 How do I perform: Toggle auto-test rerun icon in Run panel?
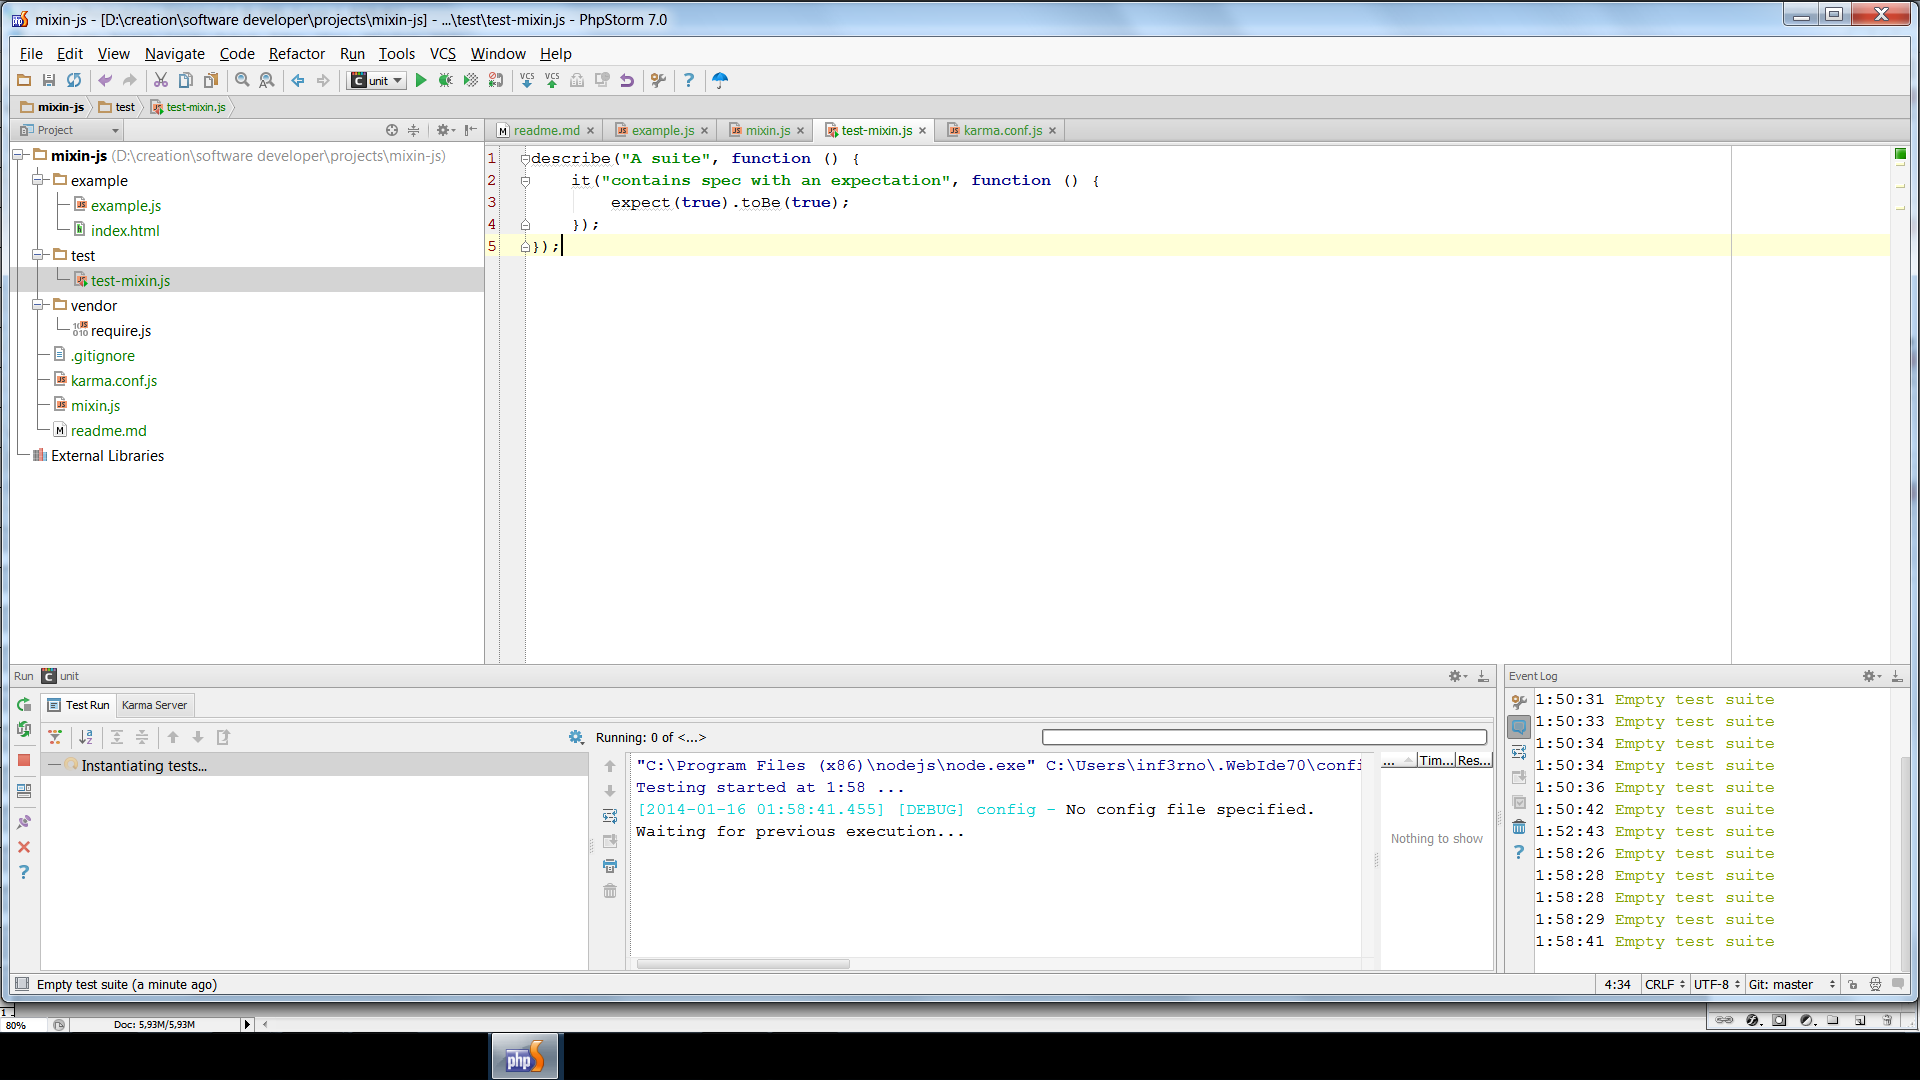(x=24, y=730)
